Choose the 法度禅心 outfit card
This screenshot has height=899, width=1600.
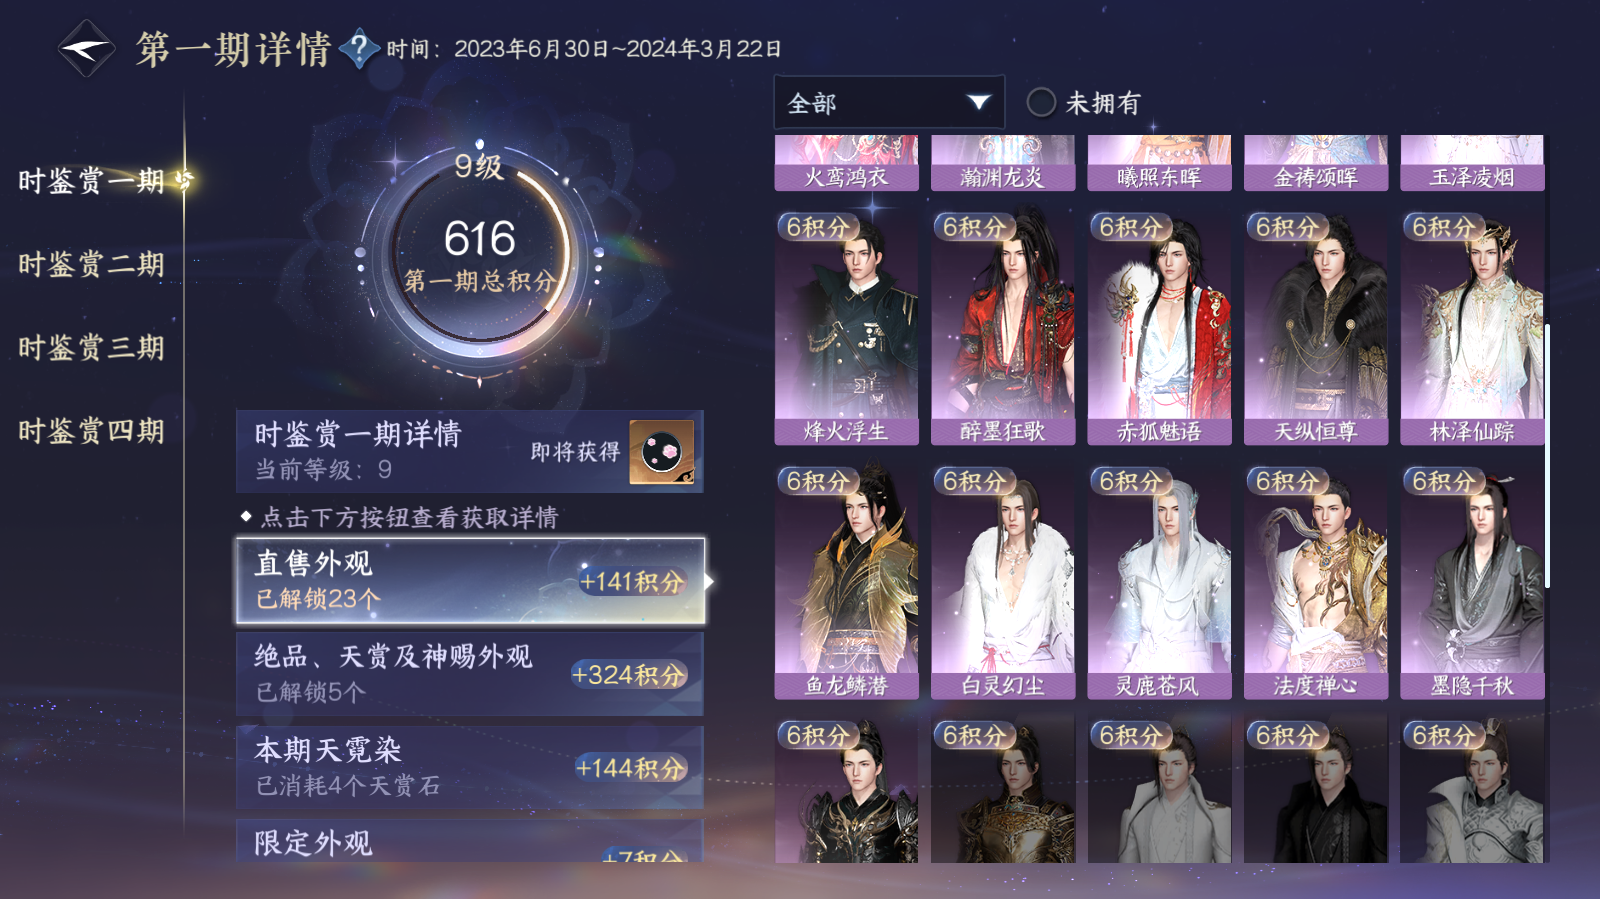[1316, 581]
